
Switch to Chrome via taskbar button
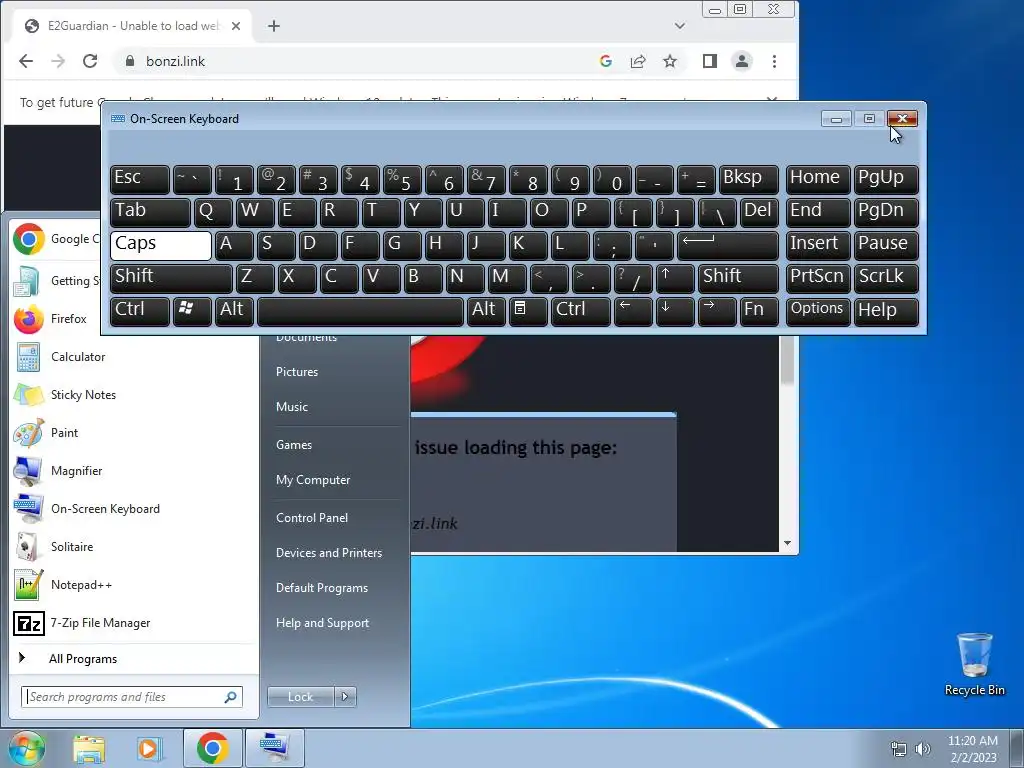click(212, 748)
